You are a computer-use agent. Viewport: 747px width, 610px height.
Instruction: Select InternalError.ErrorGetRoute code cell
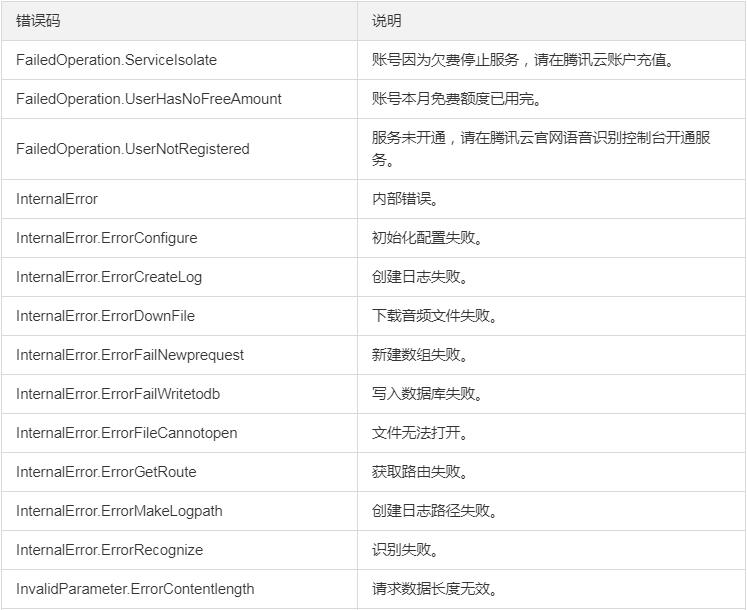pos(179,472)
